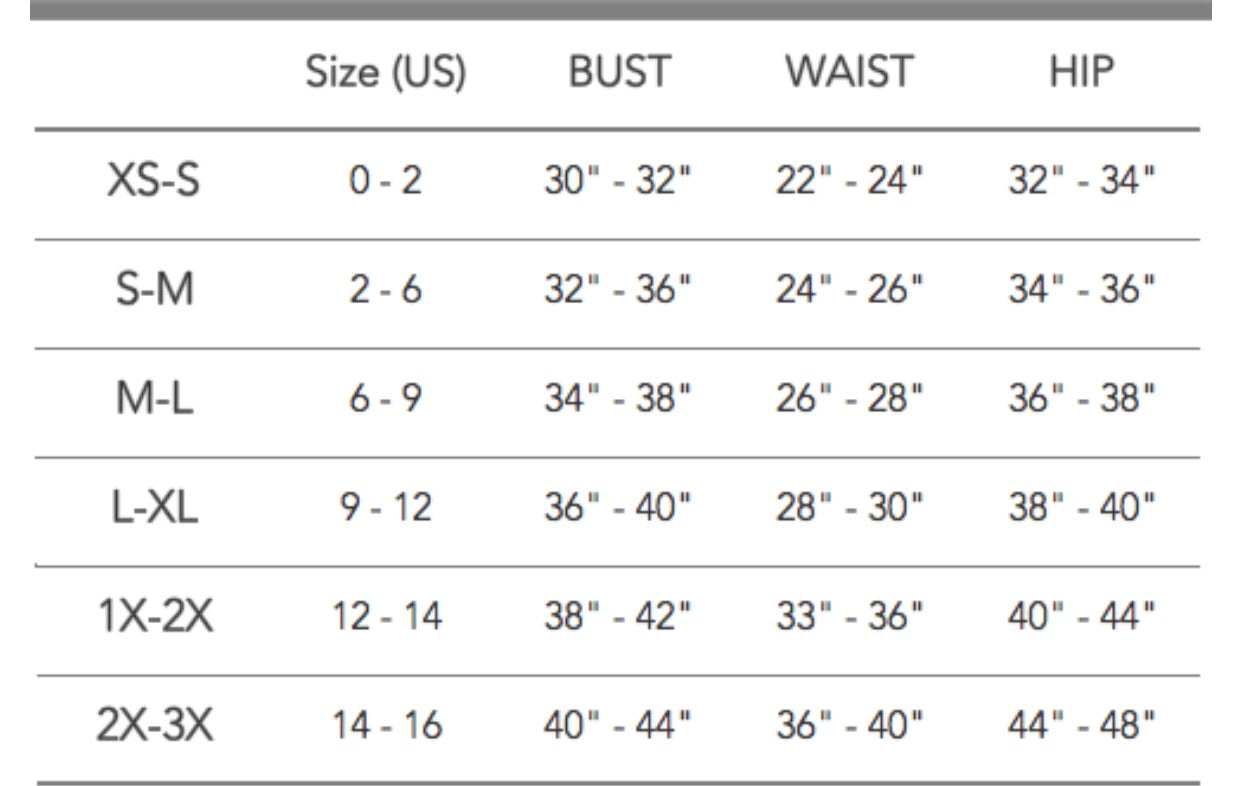Click the bust 36" - 40" cell
The image size is (1242, 786).
(x=618, y=509)
